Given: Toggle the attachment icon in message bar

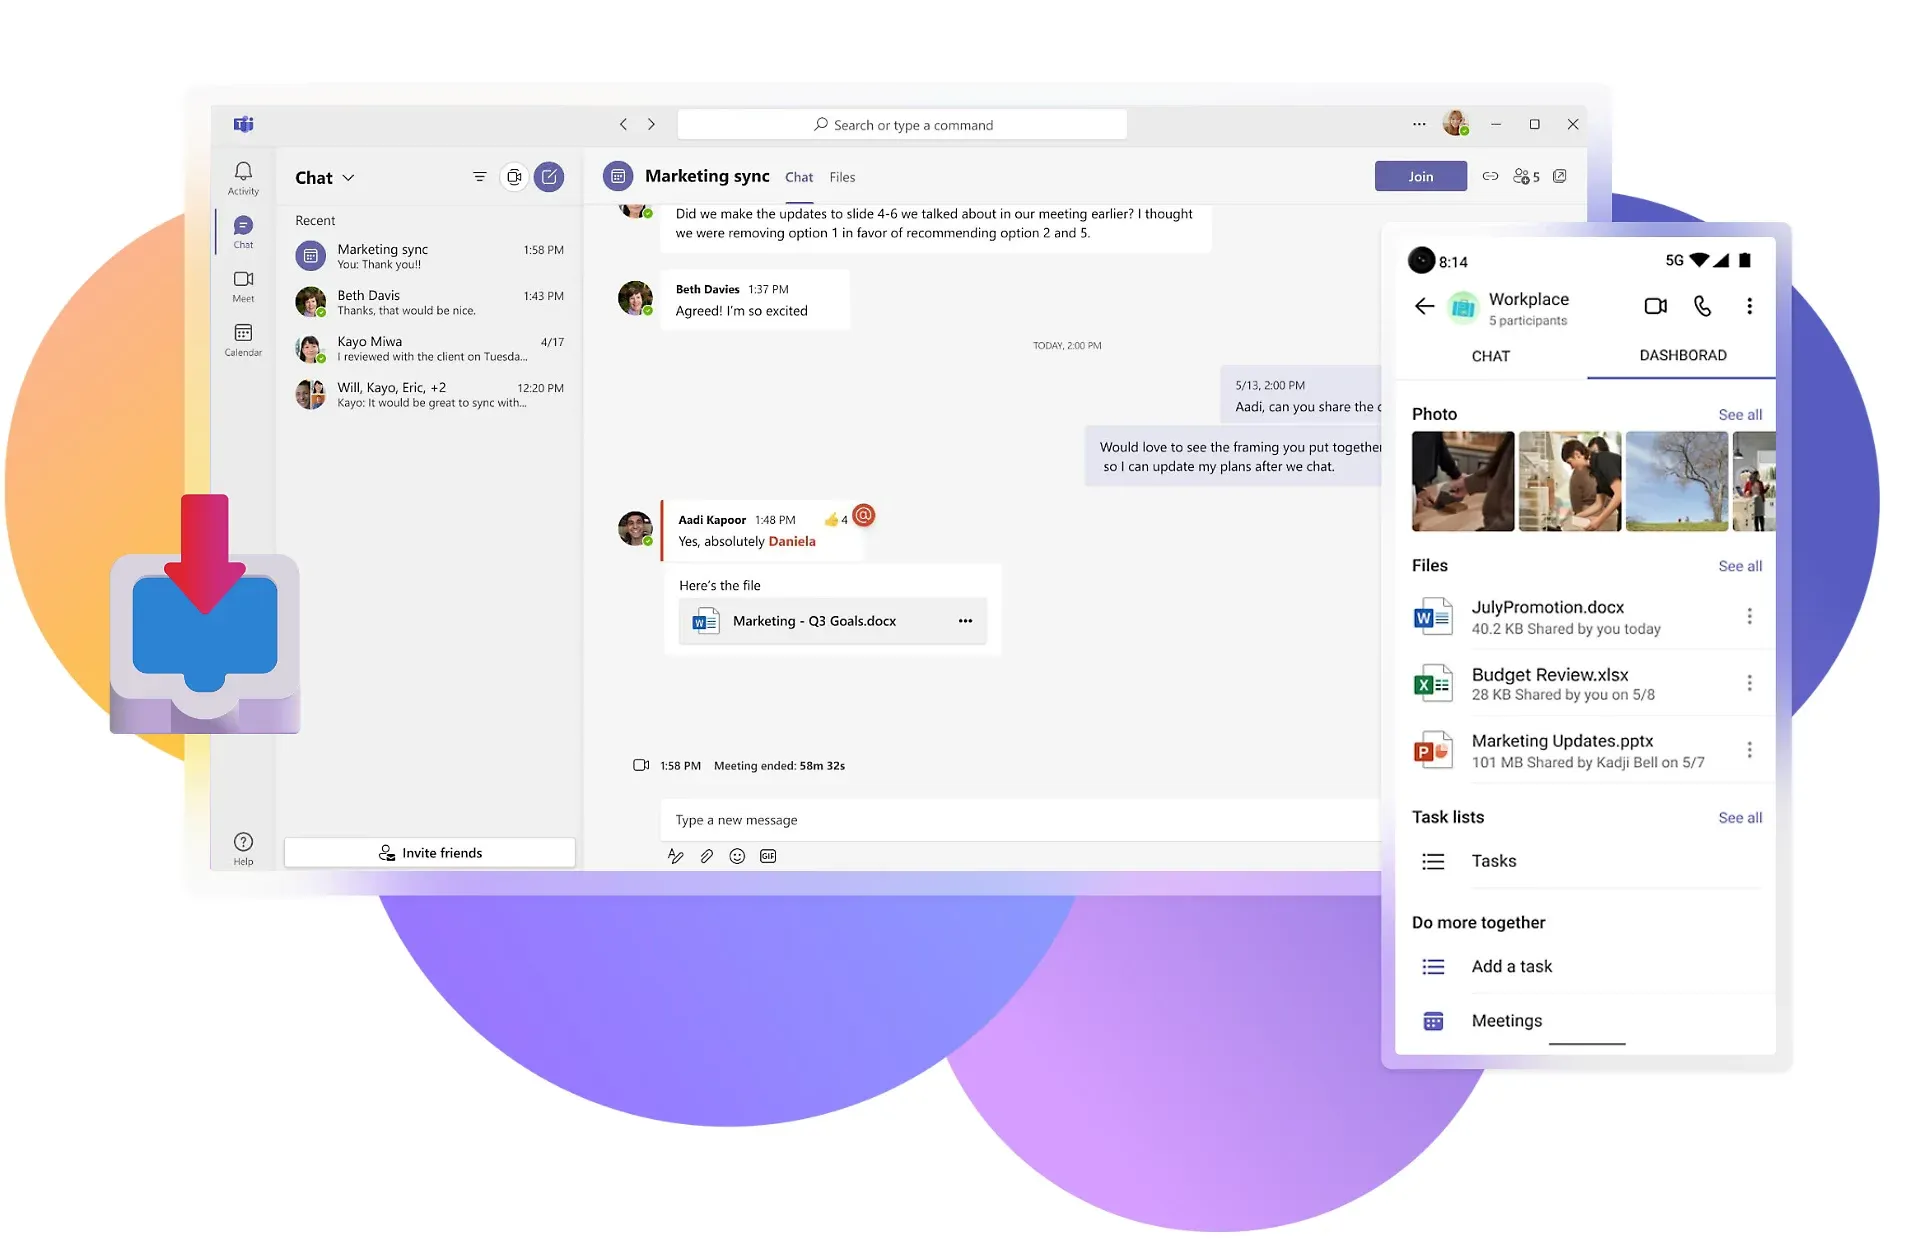Looking at the screenshot, I should pyautogui.click(x=707, y=855).
